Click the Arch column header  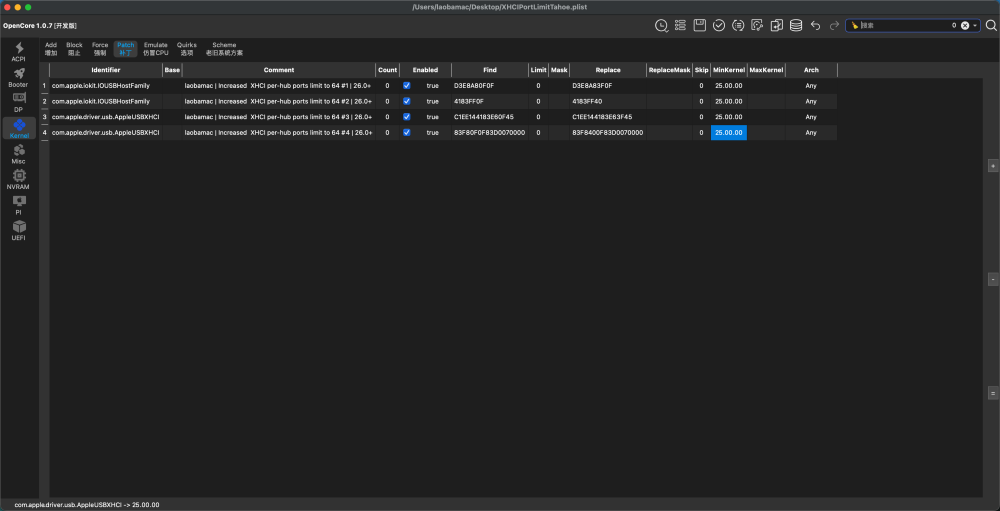tap(811, 70)
